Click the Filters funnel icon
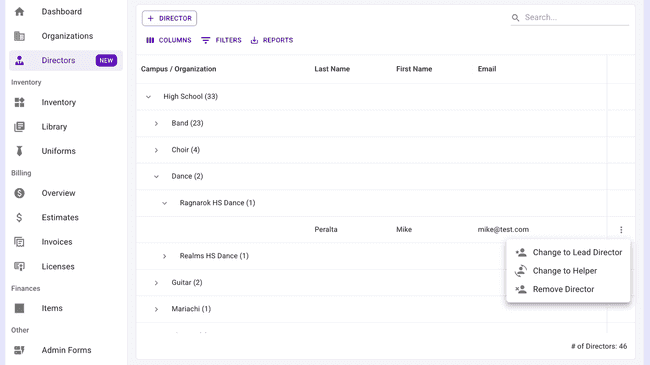The width and height of the screenshot is (650, 365). [206, 40]
